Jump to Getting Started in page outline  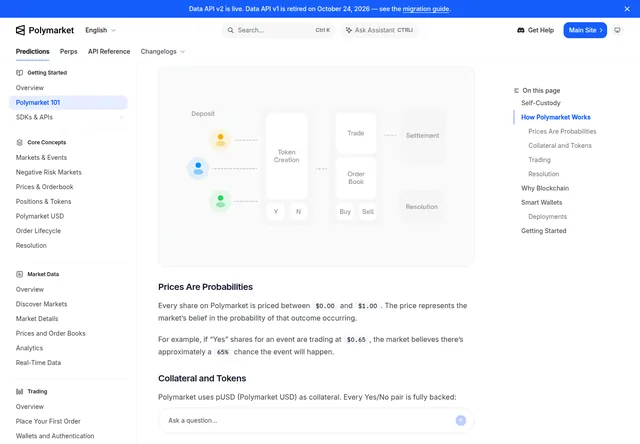[x=543, y=231]
